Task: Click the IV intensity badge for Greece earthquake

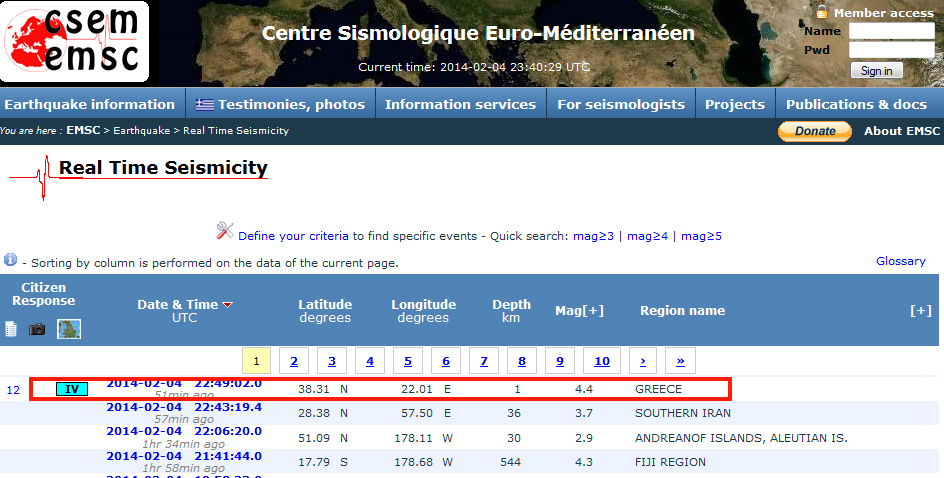Action: point(71,389)
